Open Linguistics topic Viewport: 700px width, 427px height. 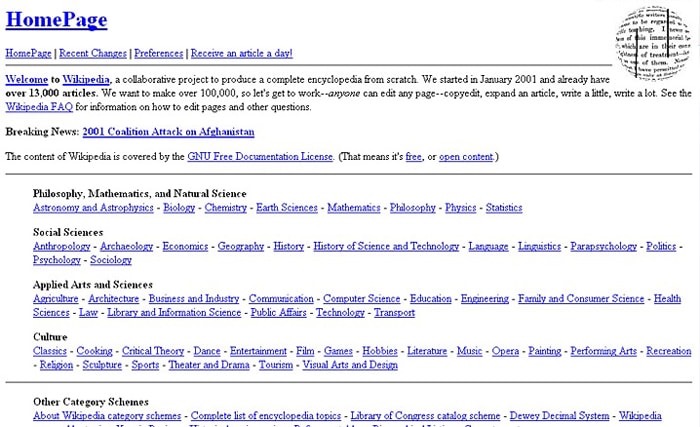pyautogui.click(x=539, y=247)
